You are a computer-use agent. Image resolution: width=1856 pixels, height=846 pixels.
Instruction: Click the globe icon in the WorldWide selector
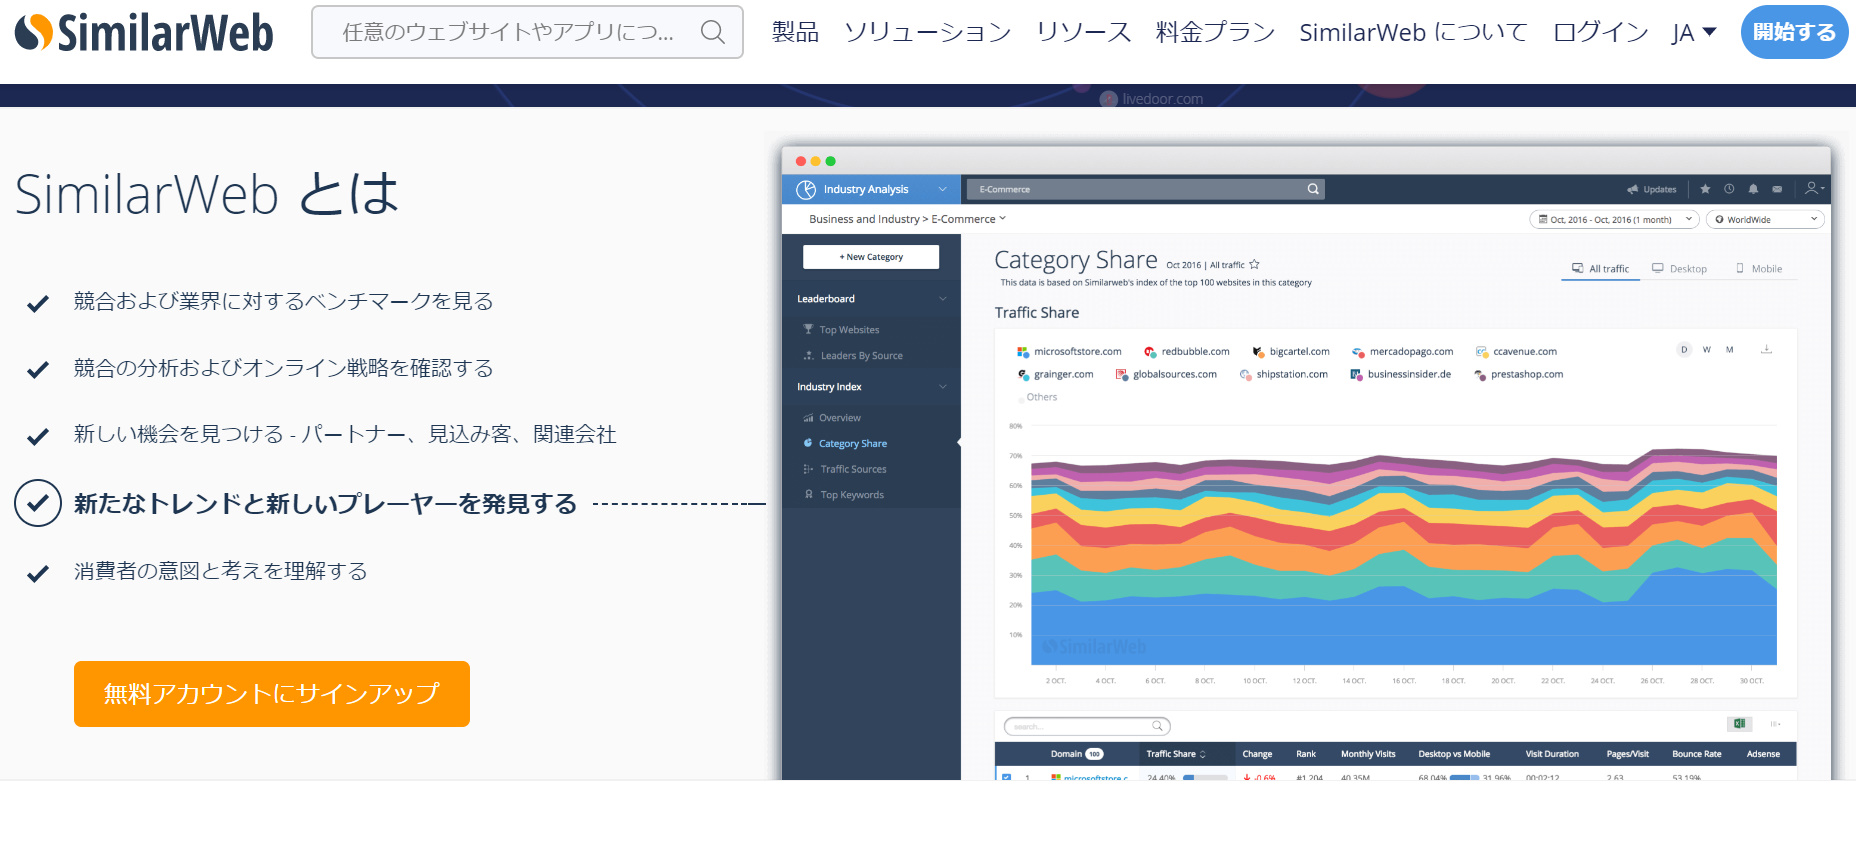coord(1719,219)
